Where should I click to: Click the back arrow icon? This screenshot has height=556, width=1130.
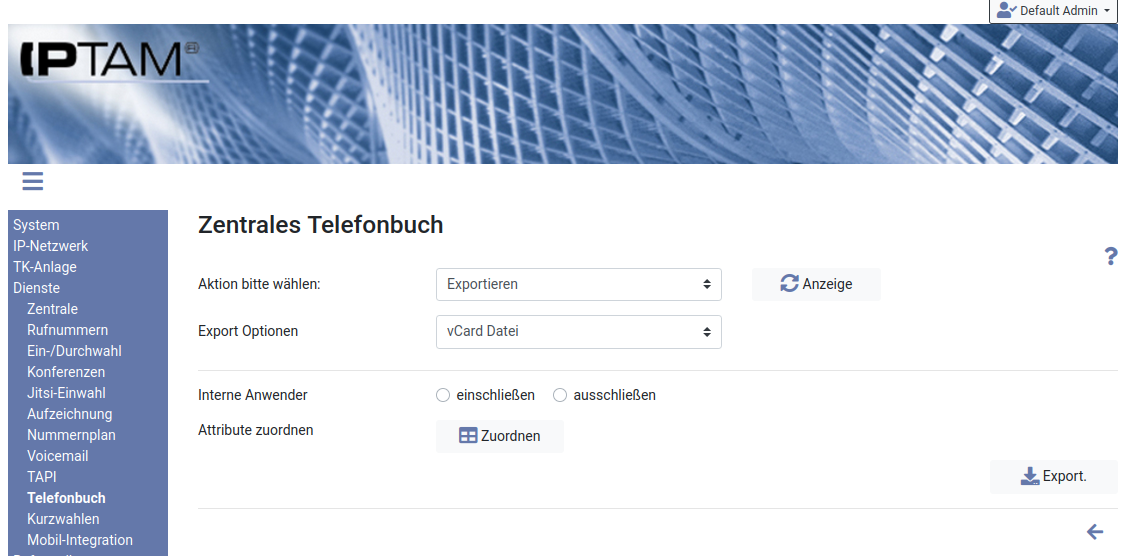coord(1095,532)
